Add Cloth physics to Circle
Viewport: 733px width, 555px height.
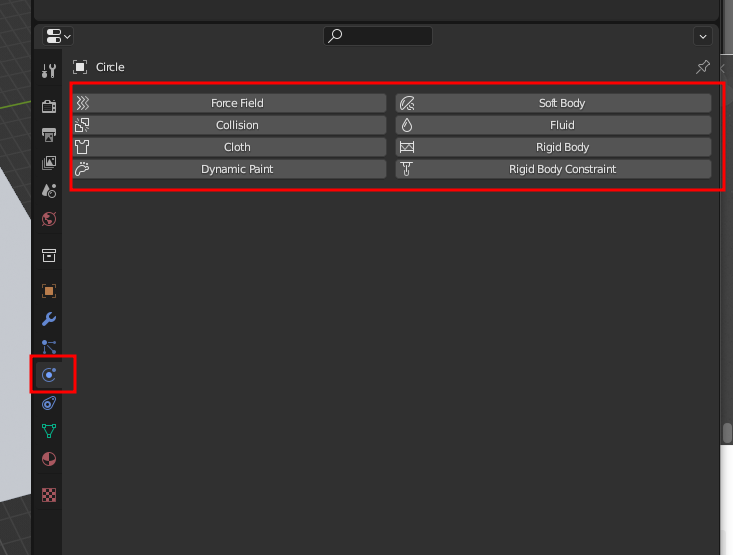pos(230,147)
